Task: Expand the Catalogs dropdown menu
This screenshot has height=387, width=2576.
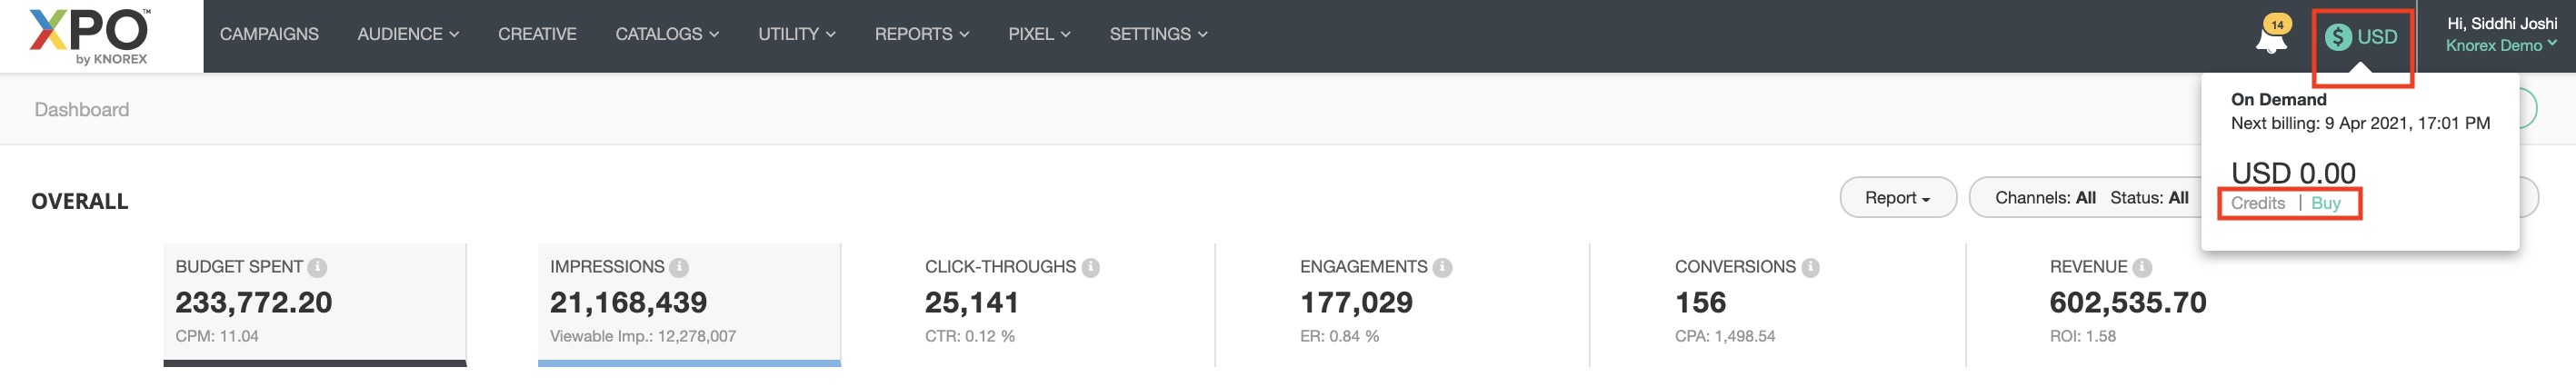Action: point(667,34)
